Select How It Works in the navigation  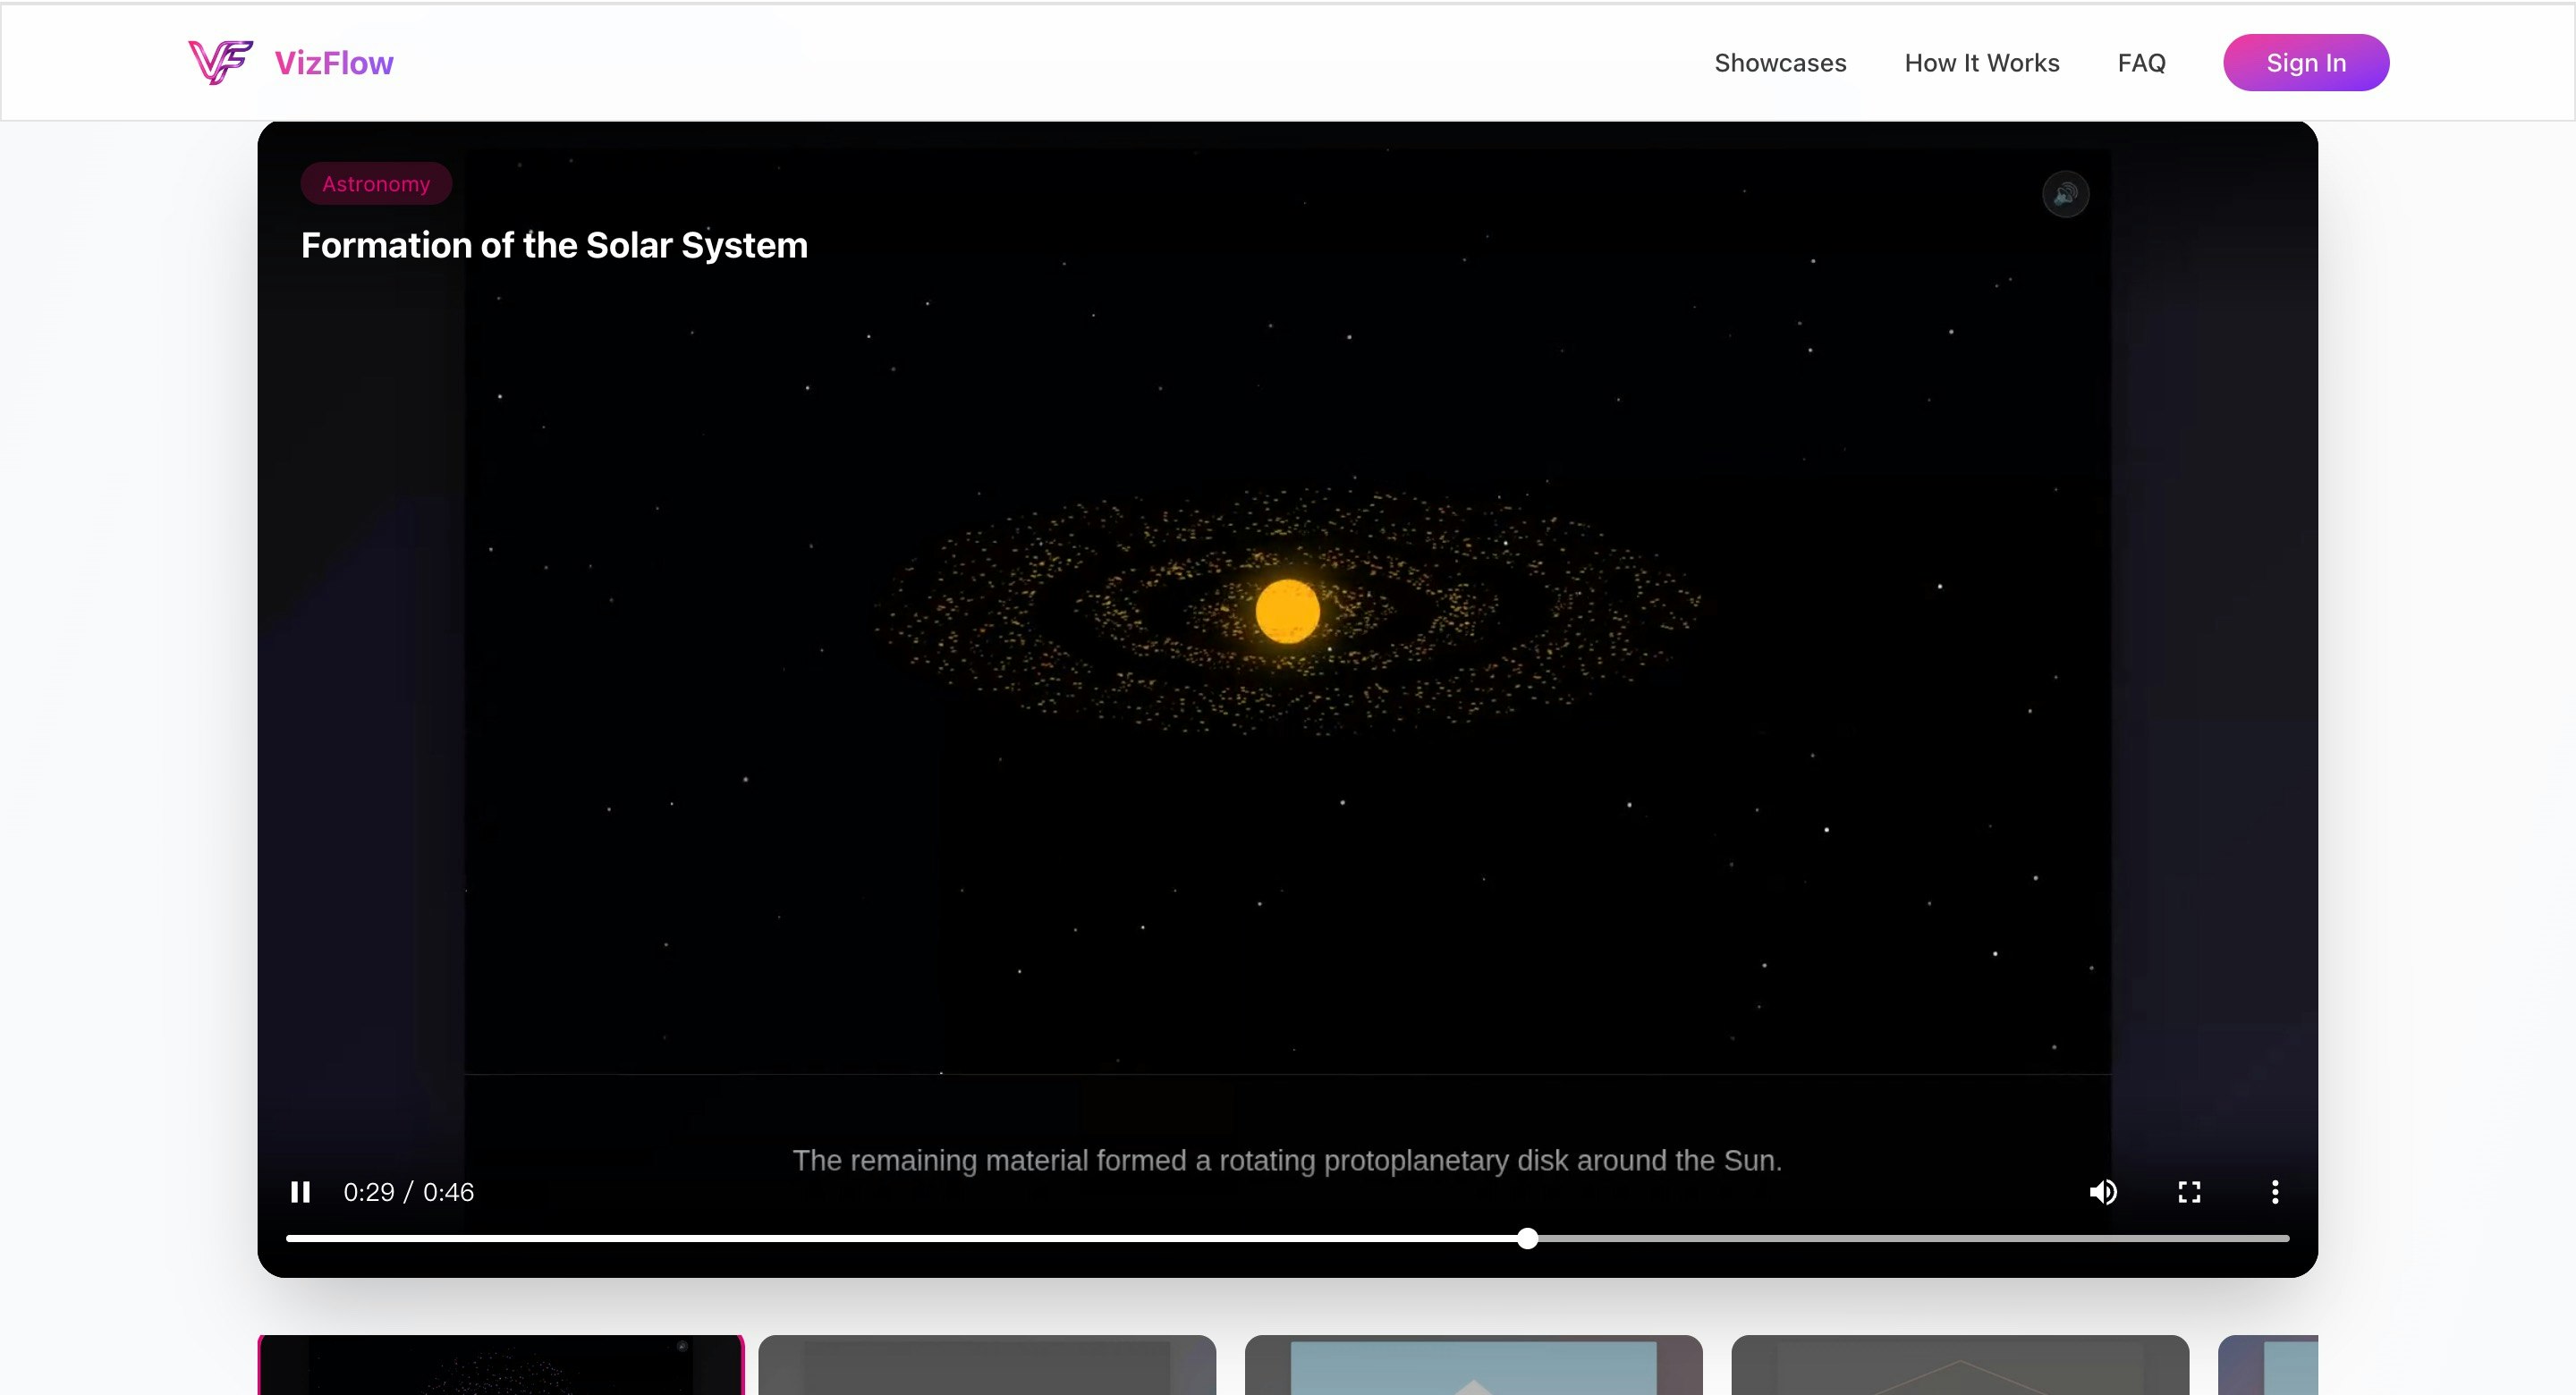point(1982,62)
